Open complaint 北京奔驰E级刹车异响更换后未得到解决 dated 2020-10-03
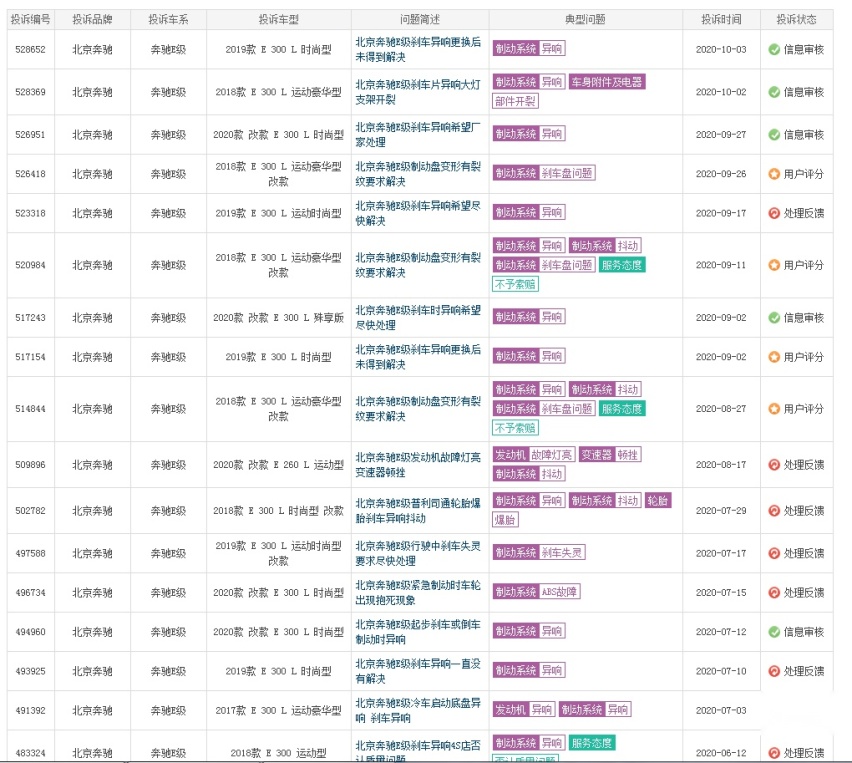Image resolution: width=852 pixels, height=763 pixels. tap(418, 49)
